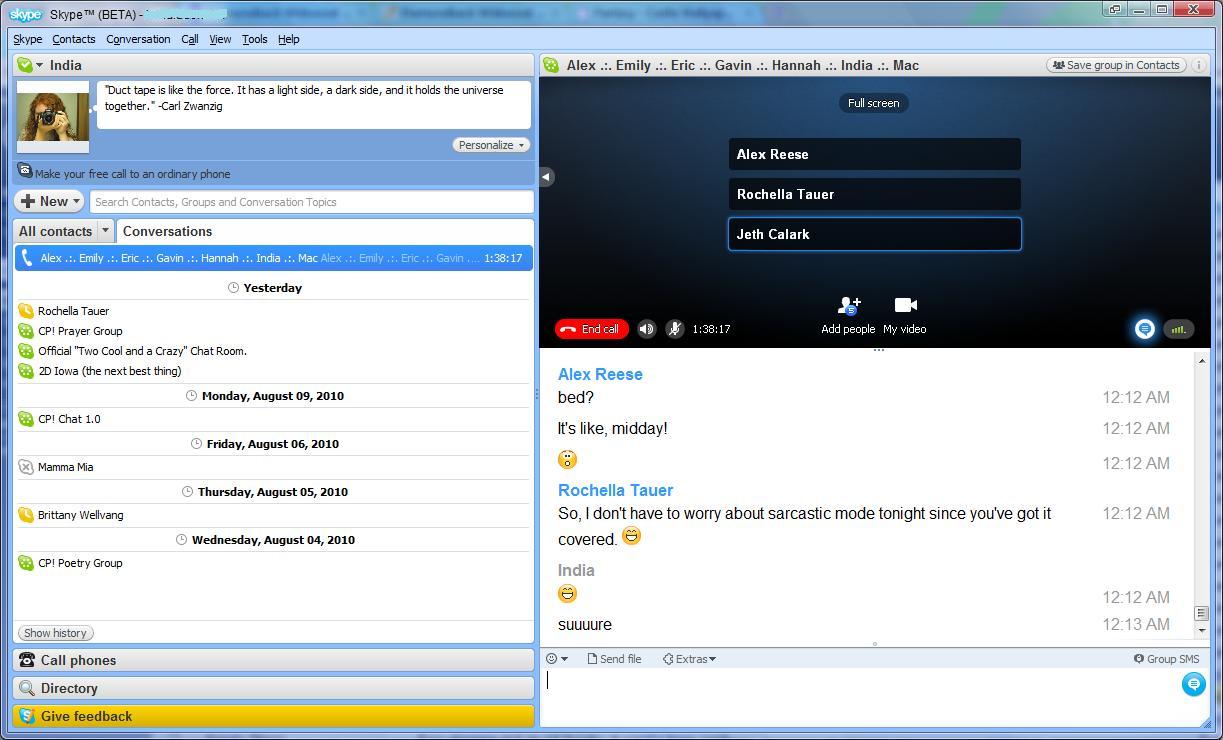Select Alex Reese call participant
The image size is (1223, 740).
[875, 154]
